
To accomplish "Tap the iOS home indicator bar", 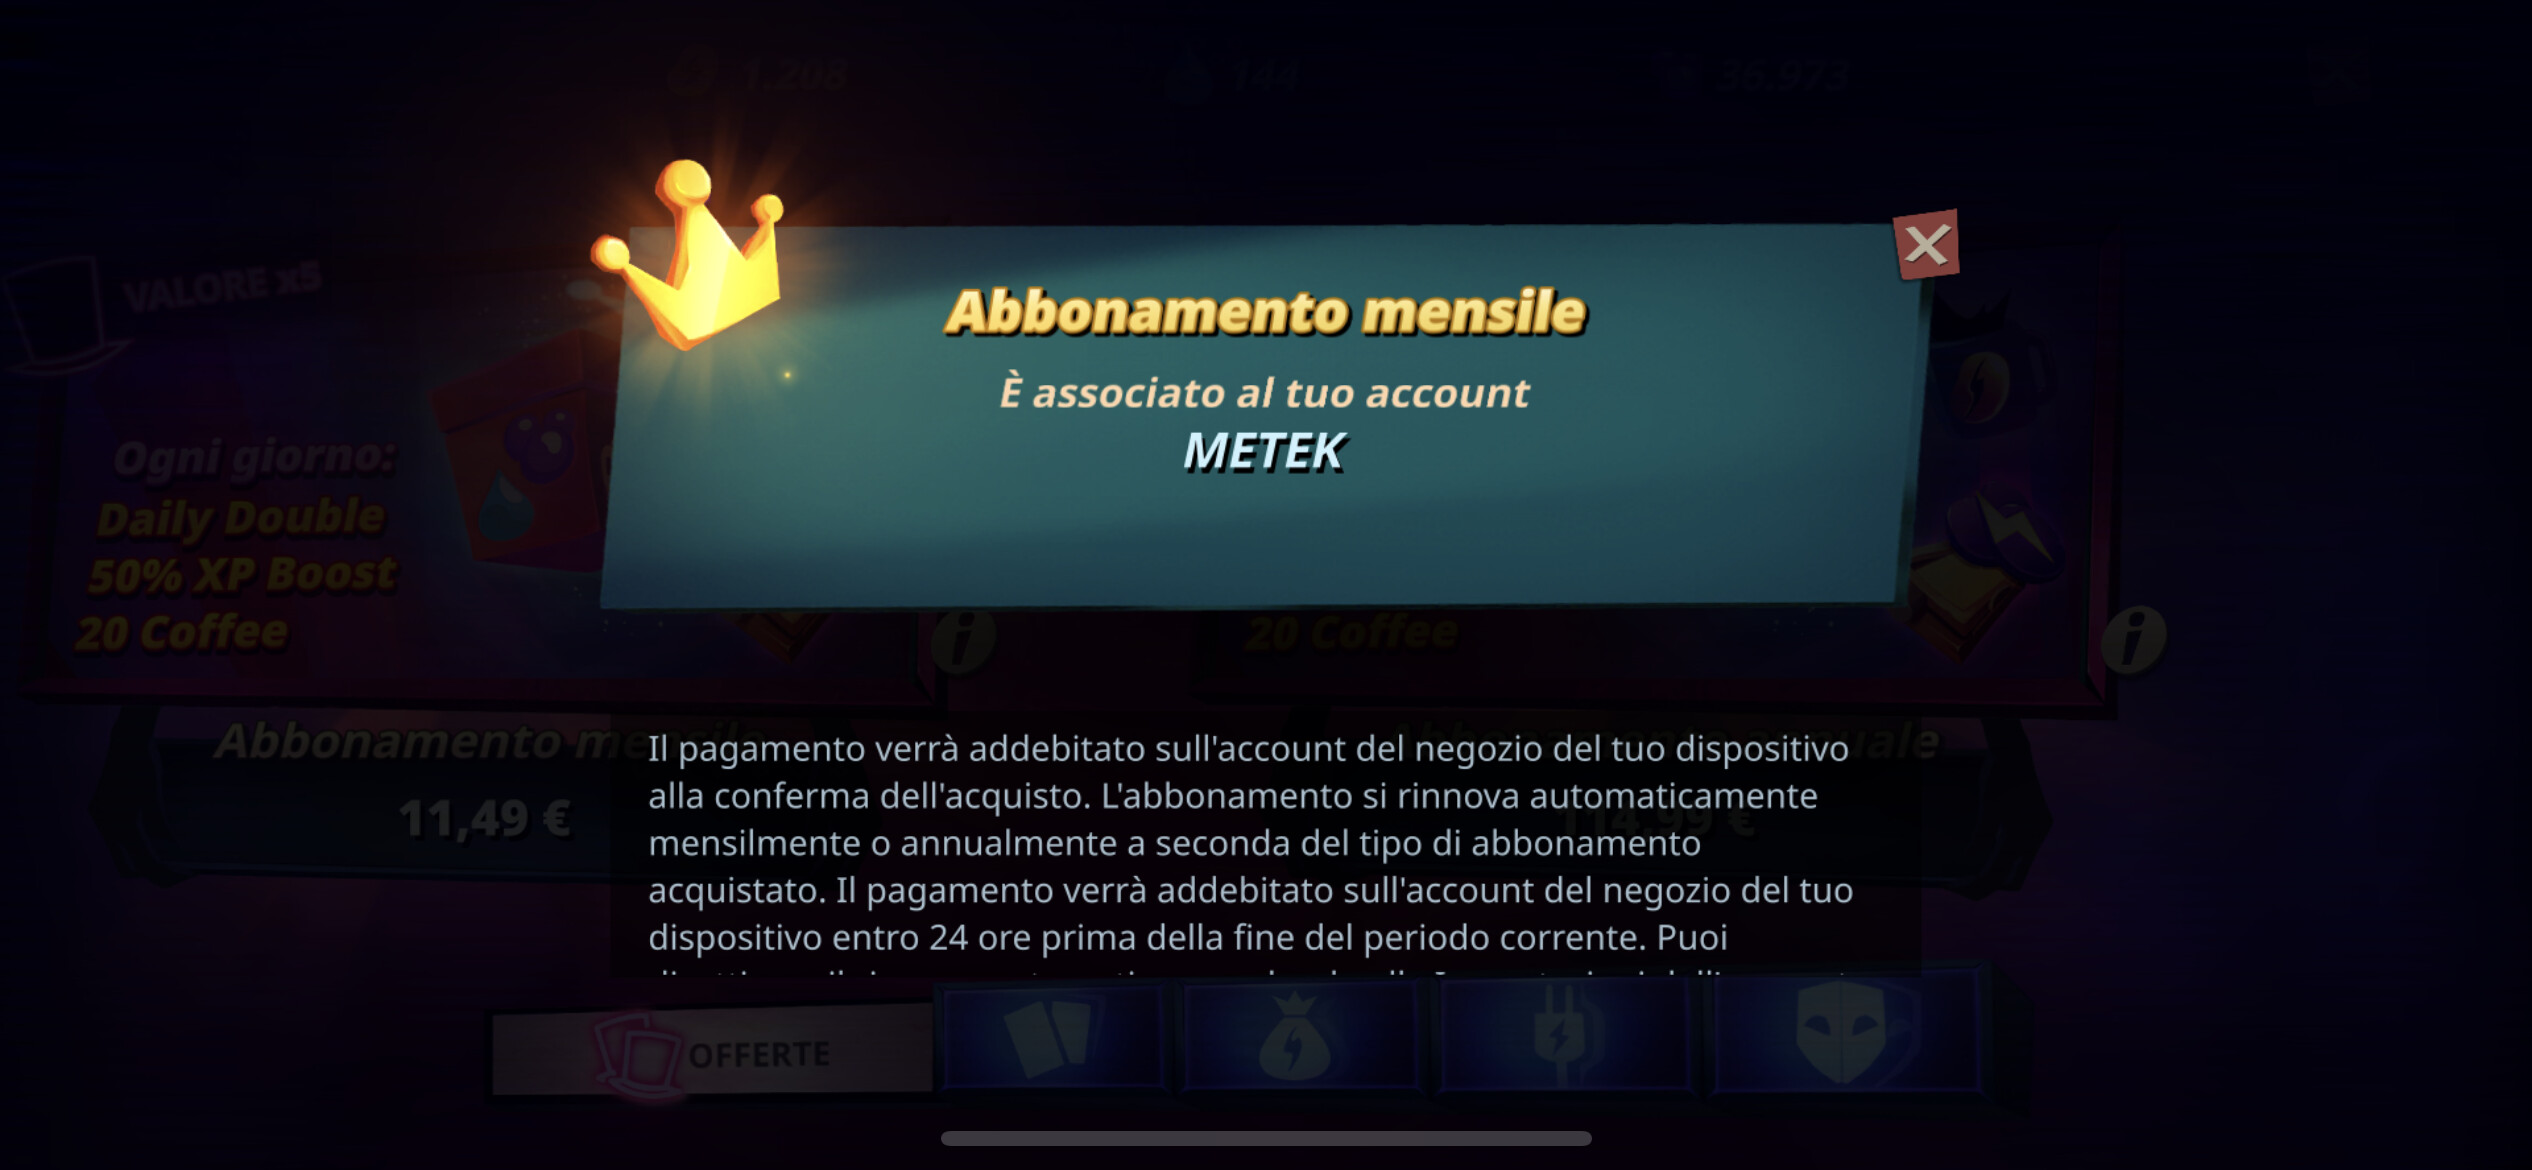I will (x=1266, y=1138).
